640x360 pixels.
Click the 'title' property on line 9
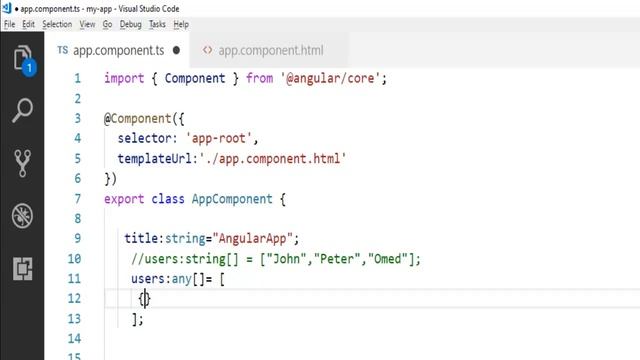tap(141, 238)
